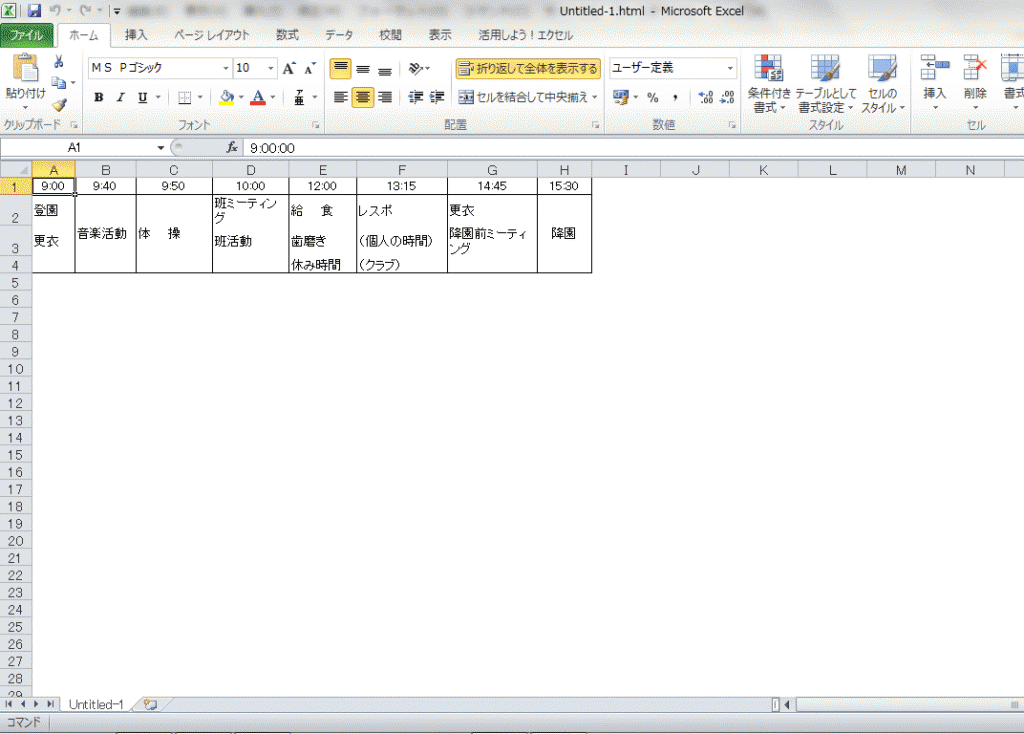The height and width of the screenshot is (734, 1024).
Task: Toggle Bold formatting
Action: point(99,98)
